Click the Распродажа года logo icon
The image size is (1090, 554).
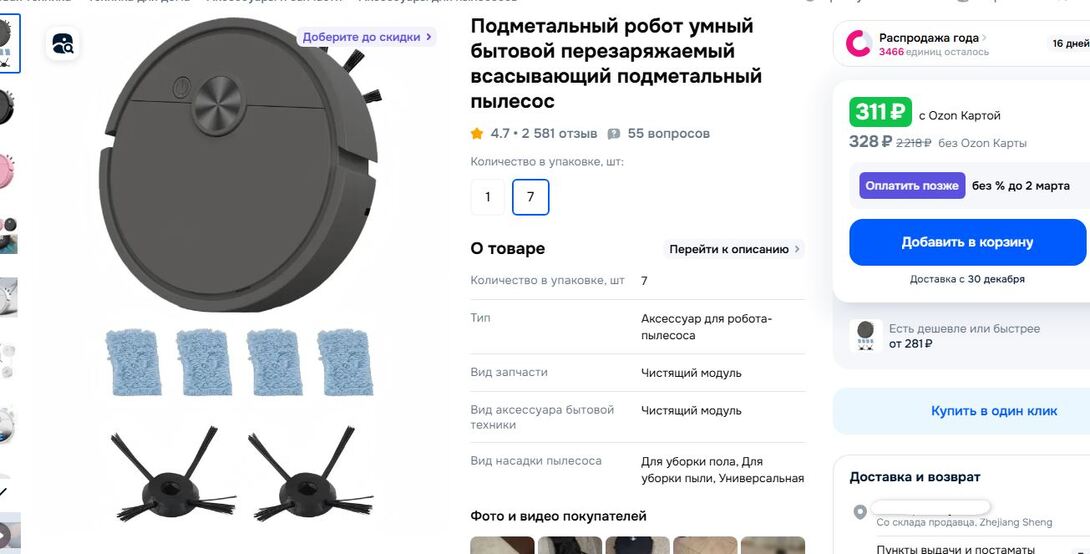tap(858, 44)
